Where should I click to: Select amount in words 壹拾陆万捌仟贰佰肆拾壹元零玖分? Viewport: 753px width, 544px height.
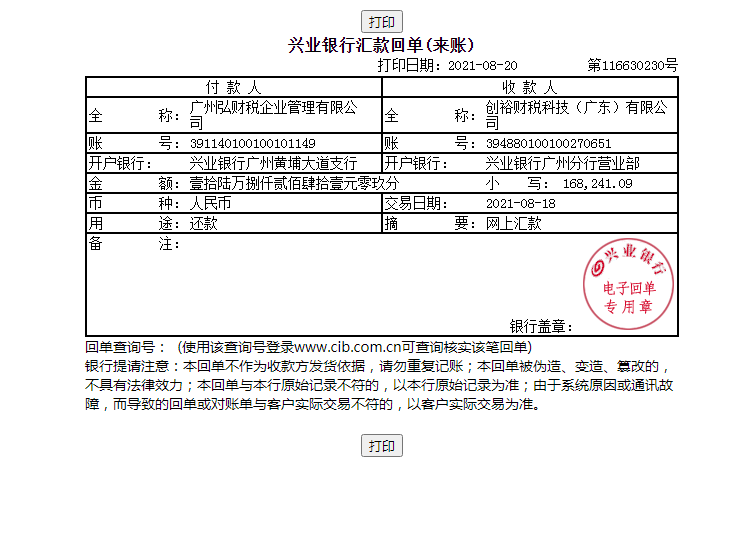point(294,183)
